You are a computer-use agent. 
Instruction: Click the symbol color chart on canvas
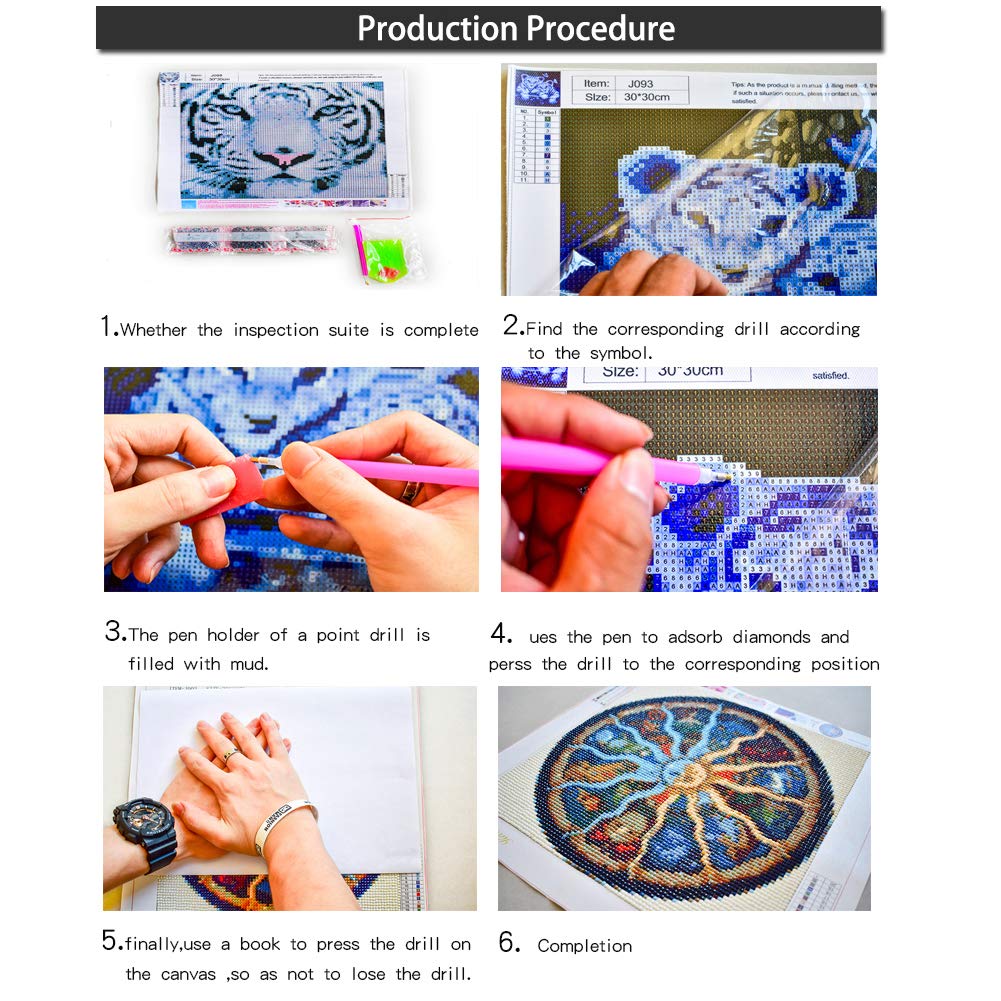coord(537,147)
